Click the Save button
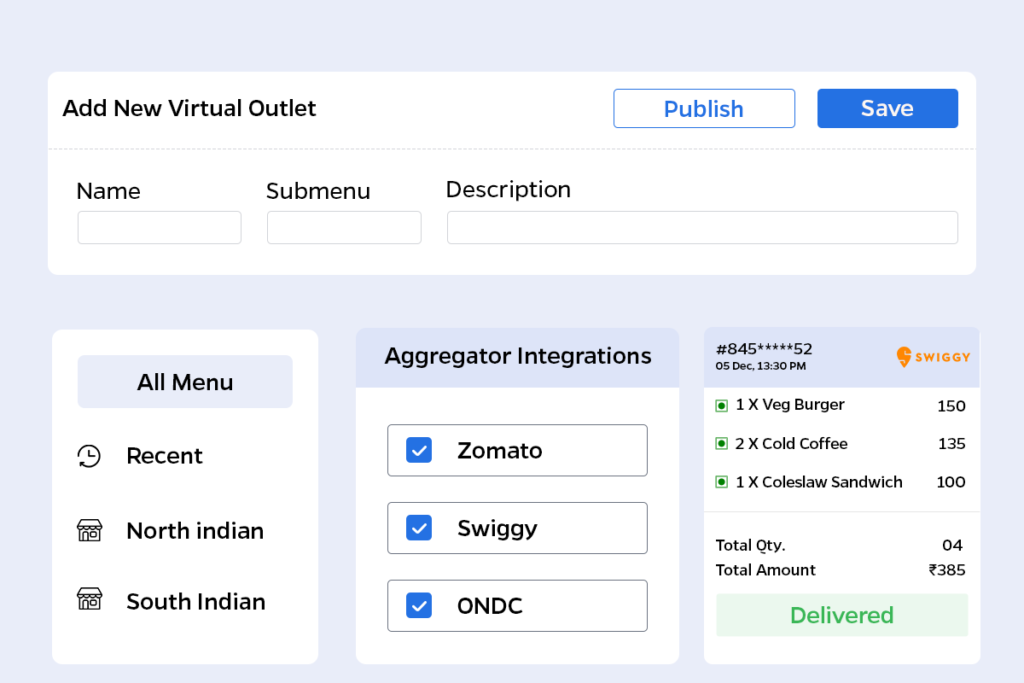Viewport: 1024px width, 683px height. pos(888,108)
